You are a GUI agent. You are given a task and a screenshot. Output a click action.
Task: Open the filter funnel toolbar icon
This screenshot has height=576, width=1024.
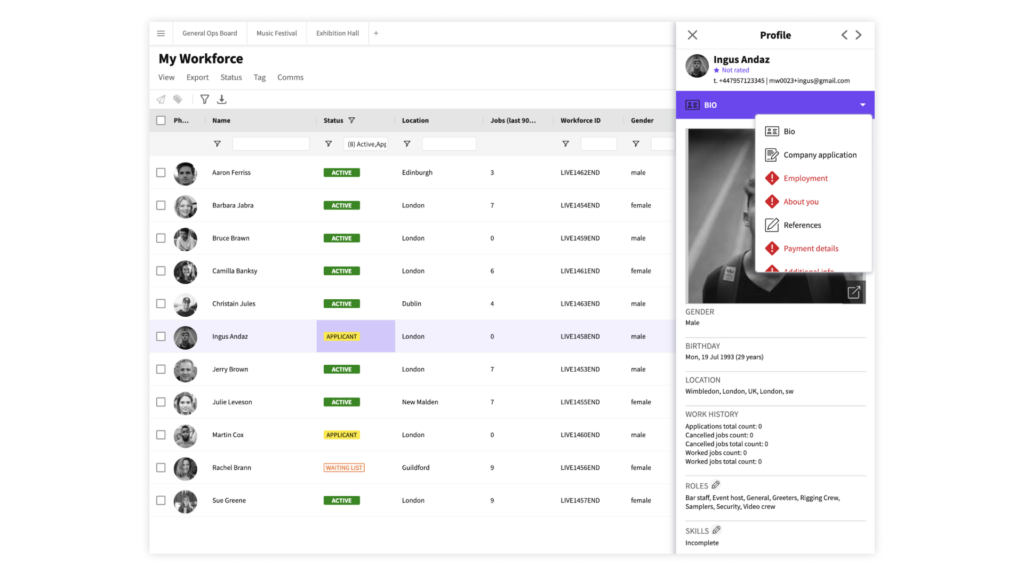click(204, 99)
